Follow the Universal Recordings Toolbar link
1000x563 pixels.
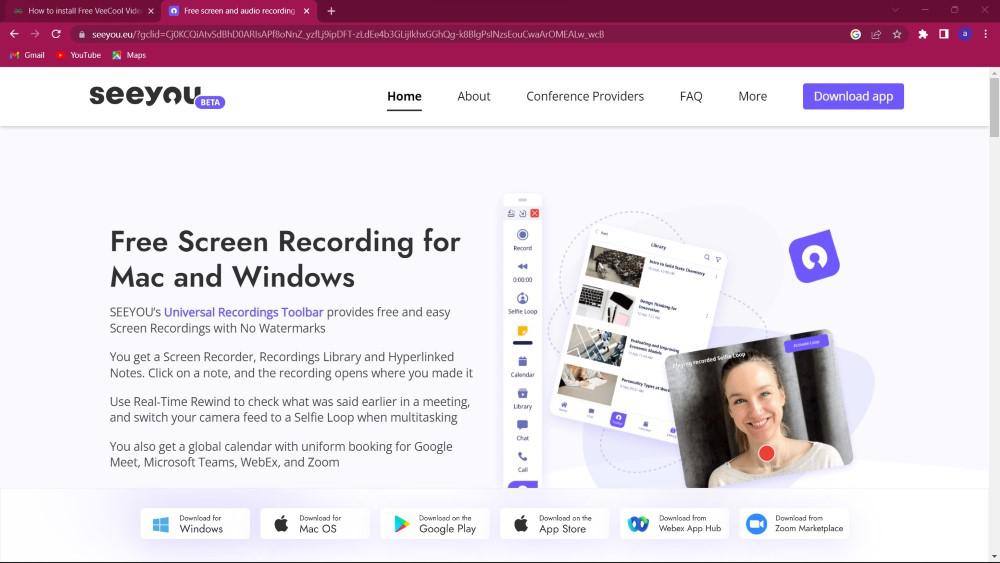click(244, 312)
